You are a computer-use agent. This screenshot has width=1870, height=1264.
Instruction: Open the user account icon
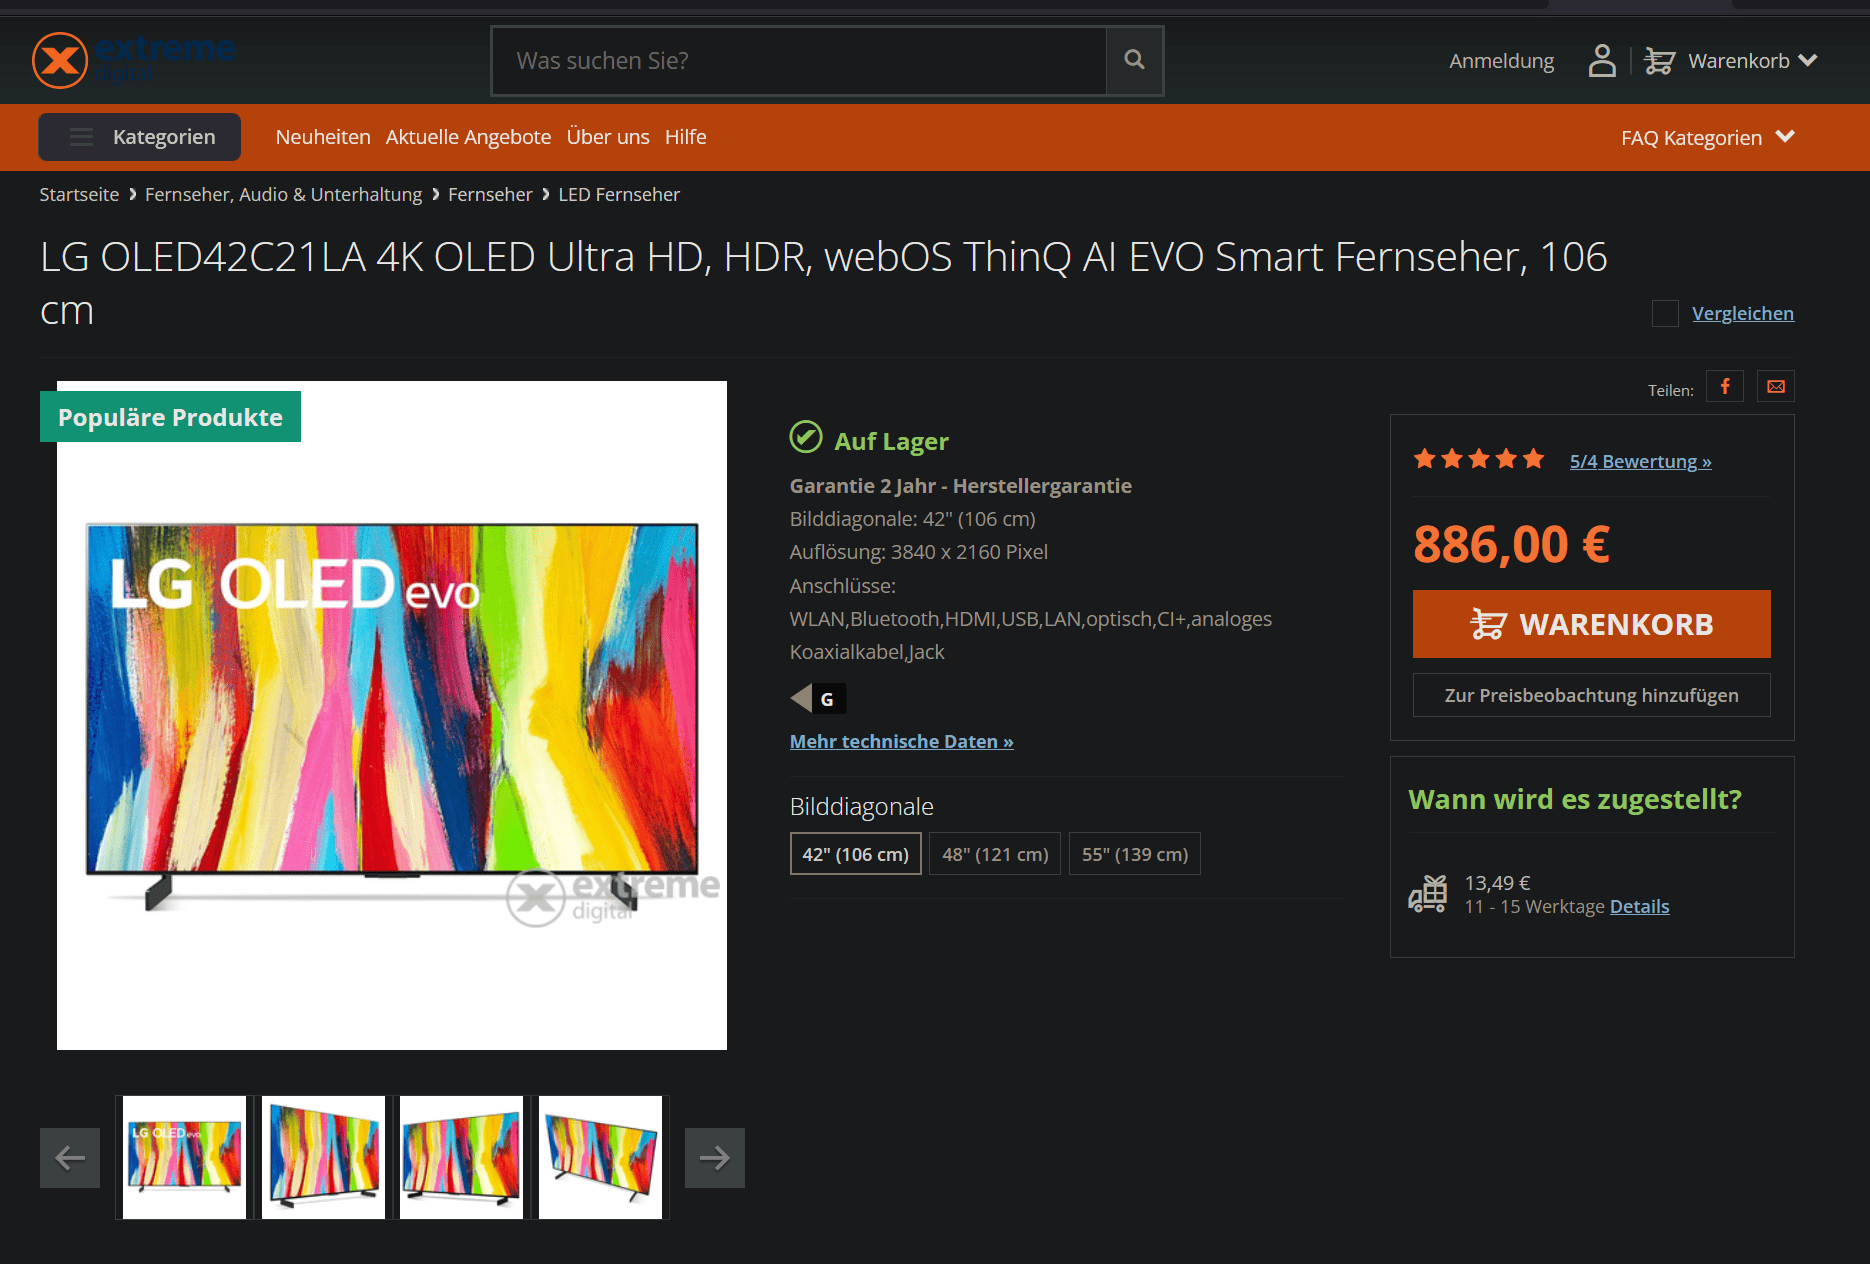pos(1602,60)
